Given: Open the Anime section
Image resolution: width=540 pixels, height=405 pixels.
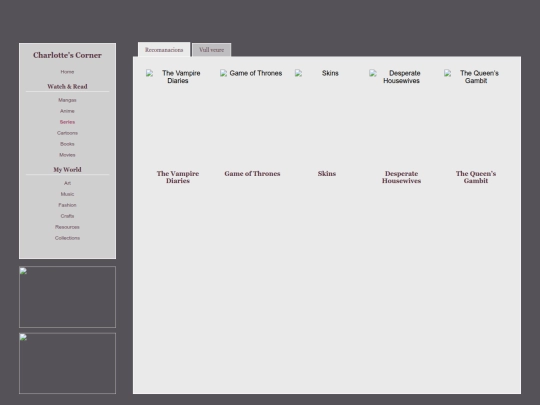Looking at the screenshot, I should tap(67, 111).
